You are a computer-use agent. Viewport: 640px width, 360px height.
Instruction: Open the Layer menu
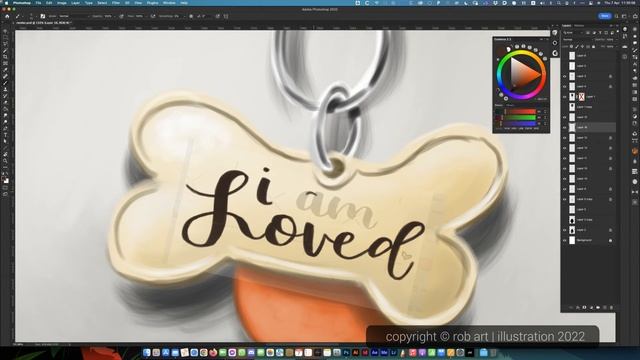point(76,3)
